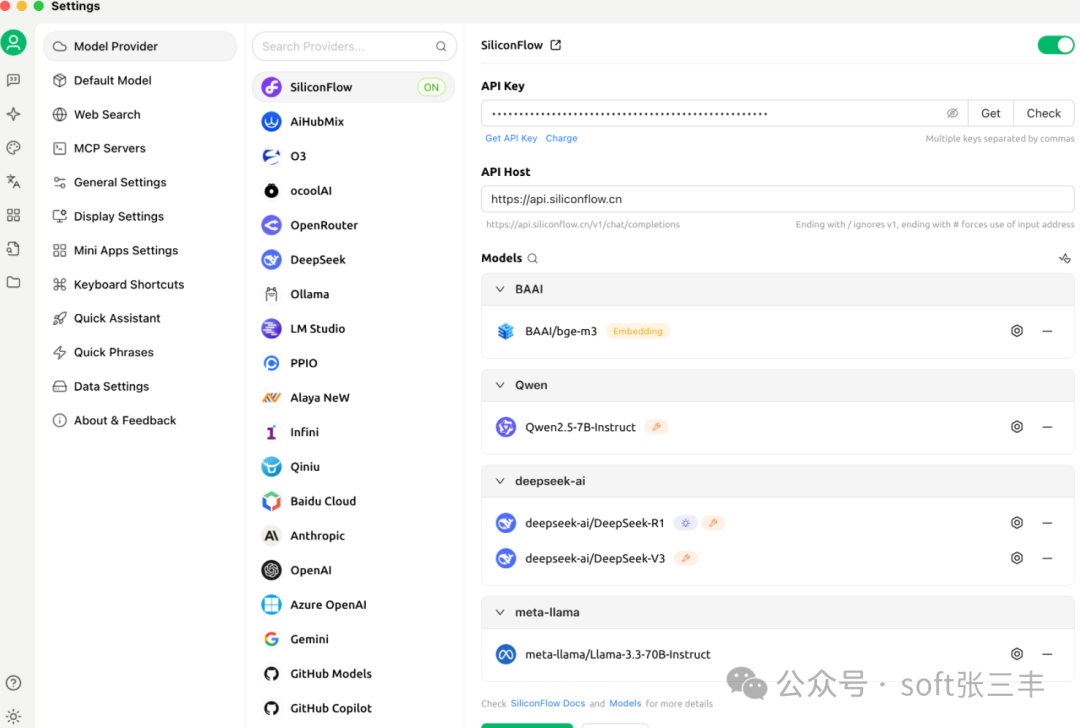This screenshot has height=728, width=1080.
Task: Open the SiliconFlow Docs link
Action: pyautogui.click(x=547, y=703)
